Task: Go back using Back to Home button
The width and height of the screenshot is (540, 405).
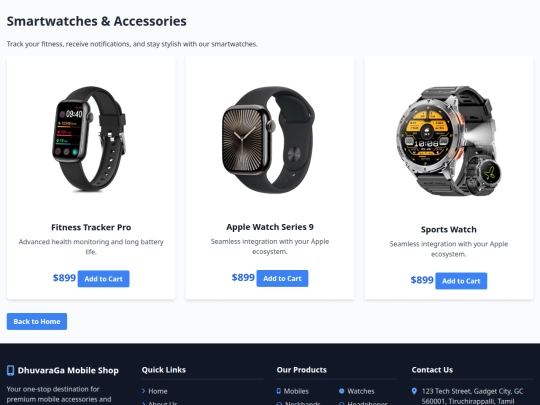Action: (37, 321)
